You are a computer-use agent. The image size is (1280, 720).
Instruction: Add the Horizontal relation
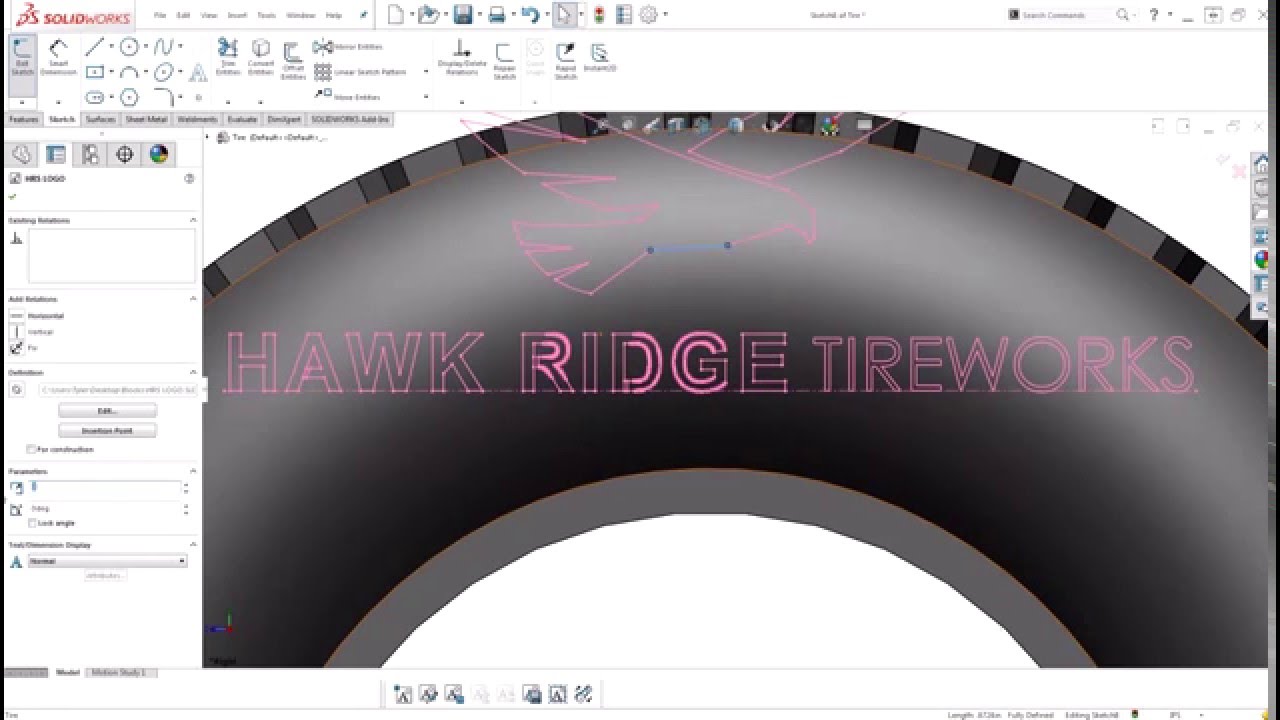click(37, 316)
